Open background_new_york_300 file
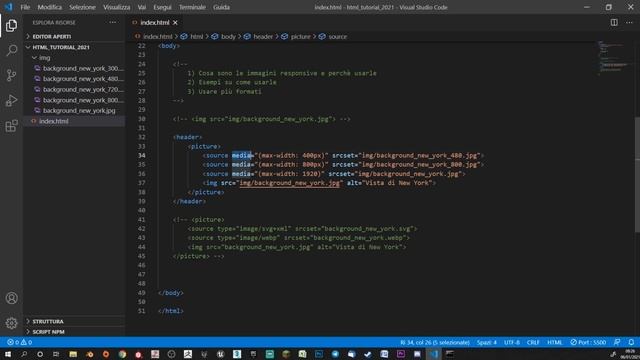 74,68
